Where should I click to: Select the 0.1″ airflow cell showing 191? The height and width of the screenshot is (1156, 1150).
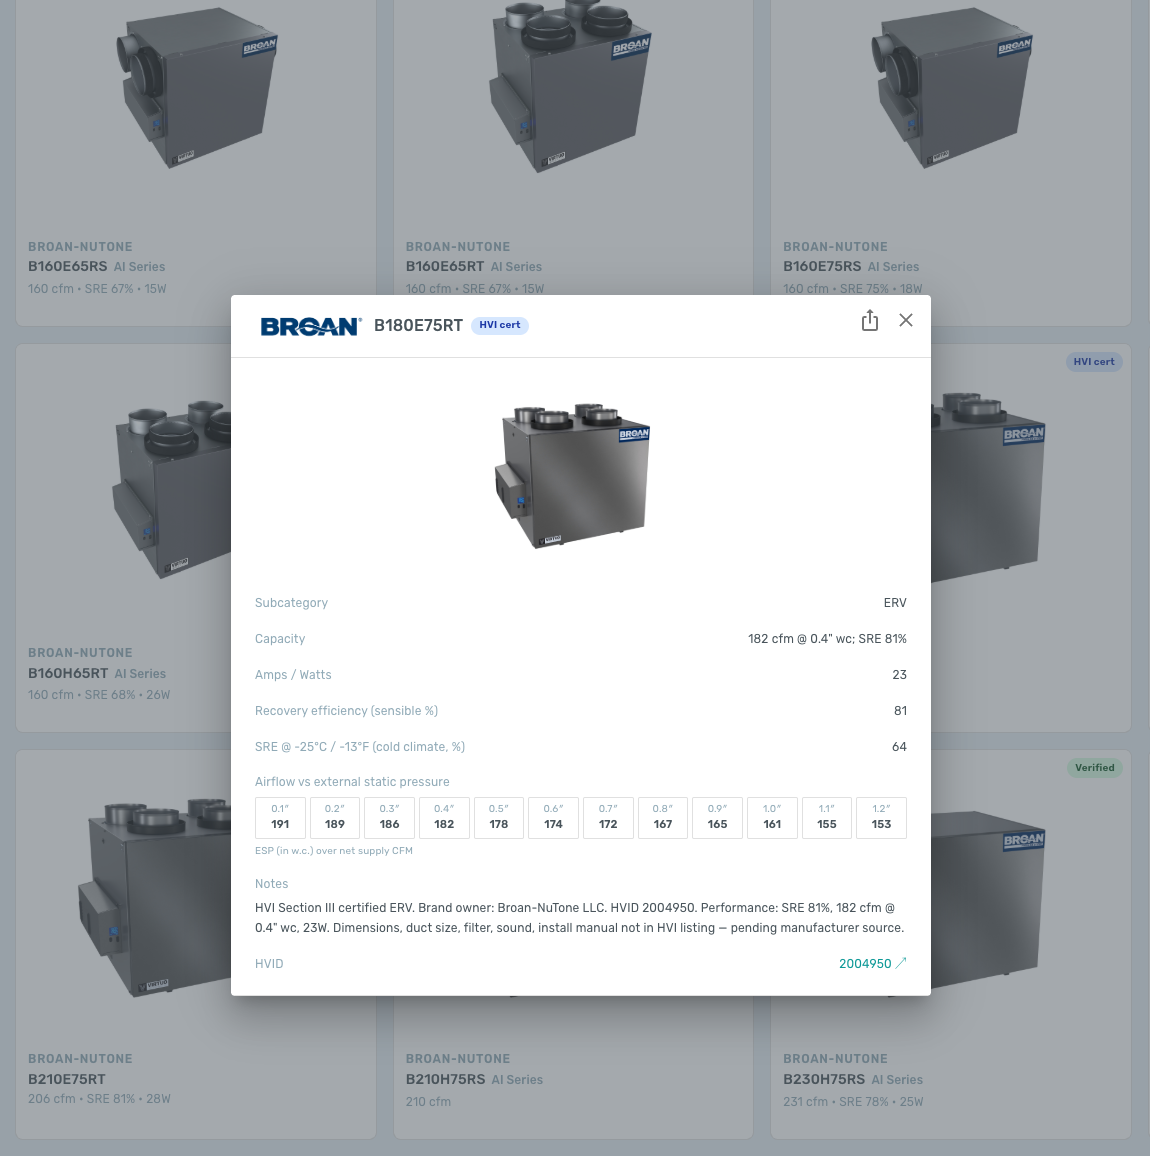pyautogui.click(x=280, y=818)
